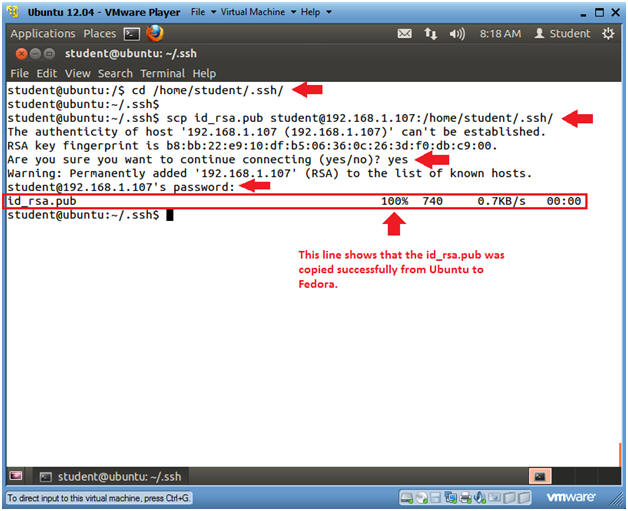Screen dimensions: 628x511
Task: Click the CD/DVD drive device icon
Action: click(x=421, y=498)
